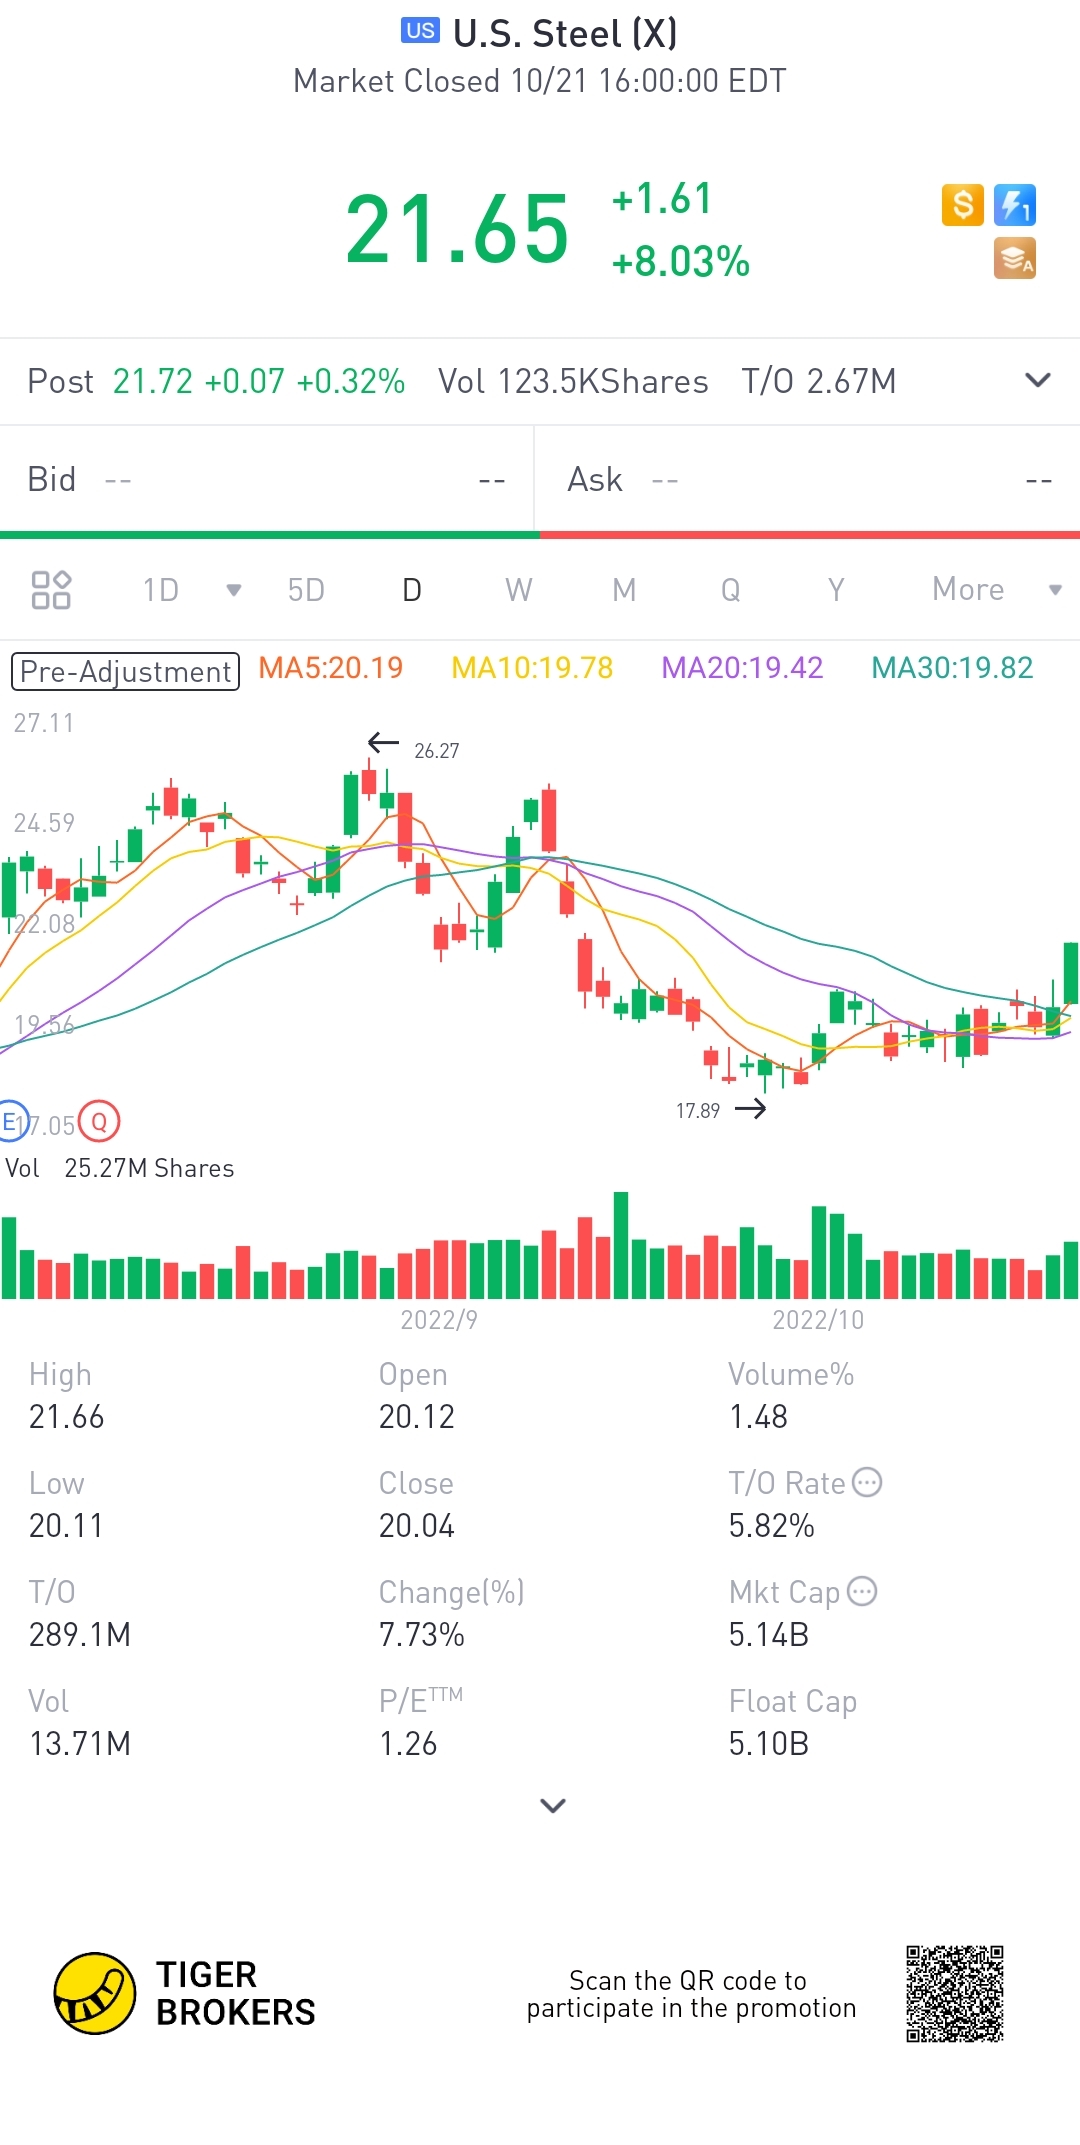
Task: Tap the P/E TTM 1.26 value
Action: (x=408, y=1744)
